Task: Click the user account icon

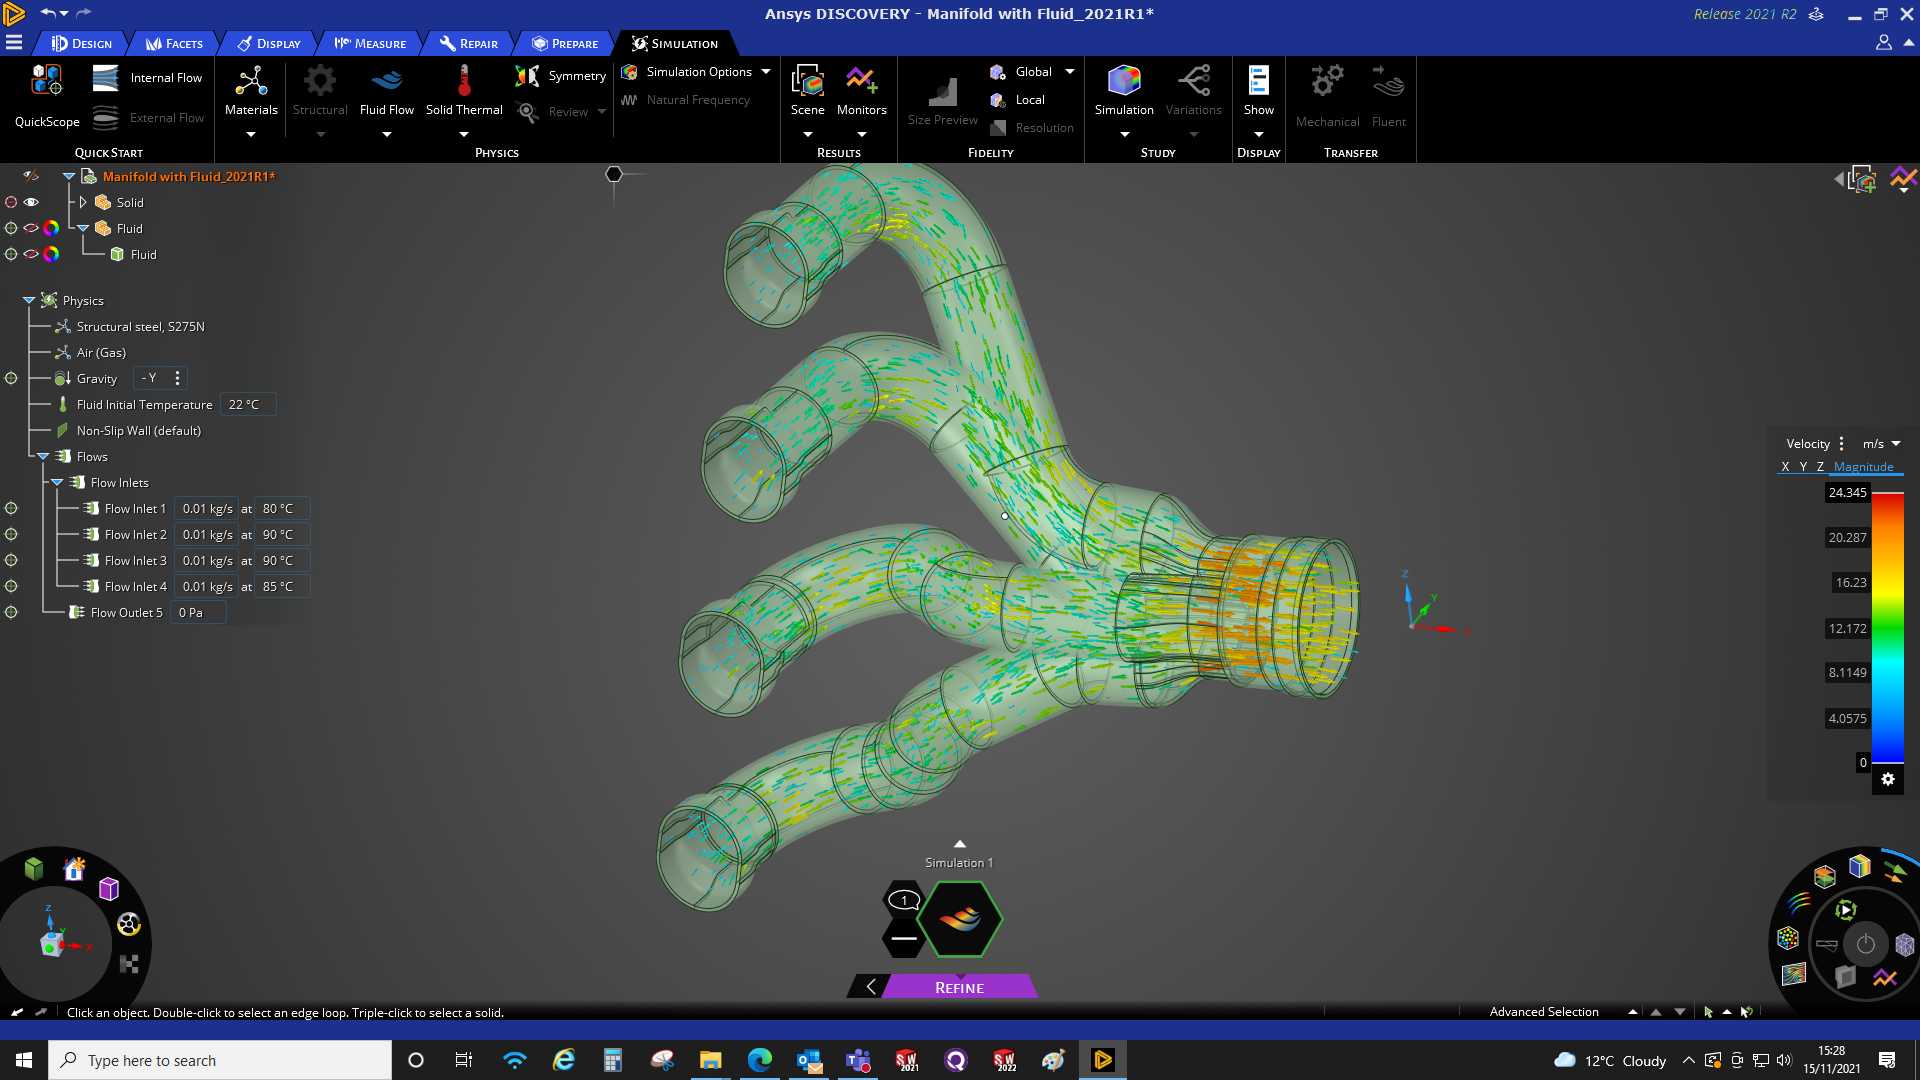Action: (x=1883, y=43)
